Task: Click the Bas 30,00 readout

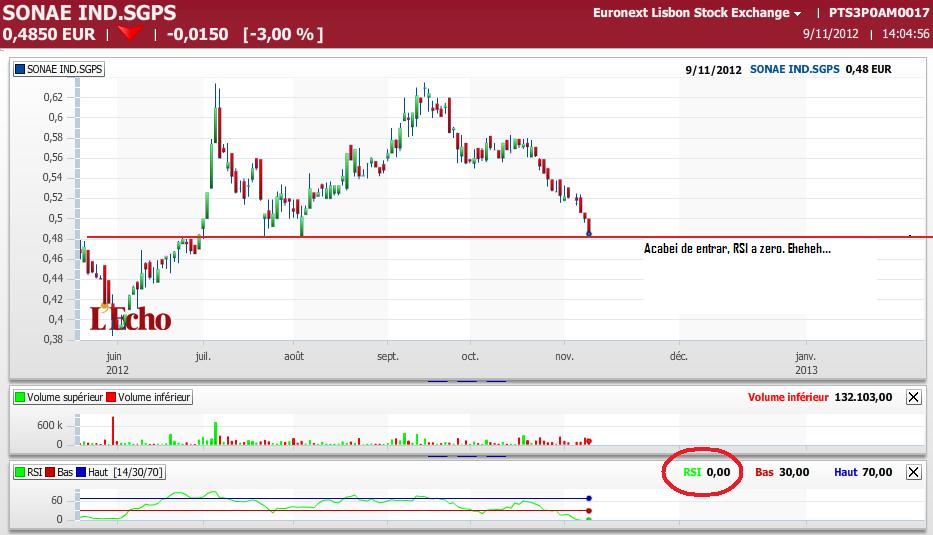Action: click(x=782, y=472)
